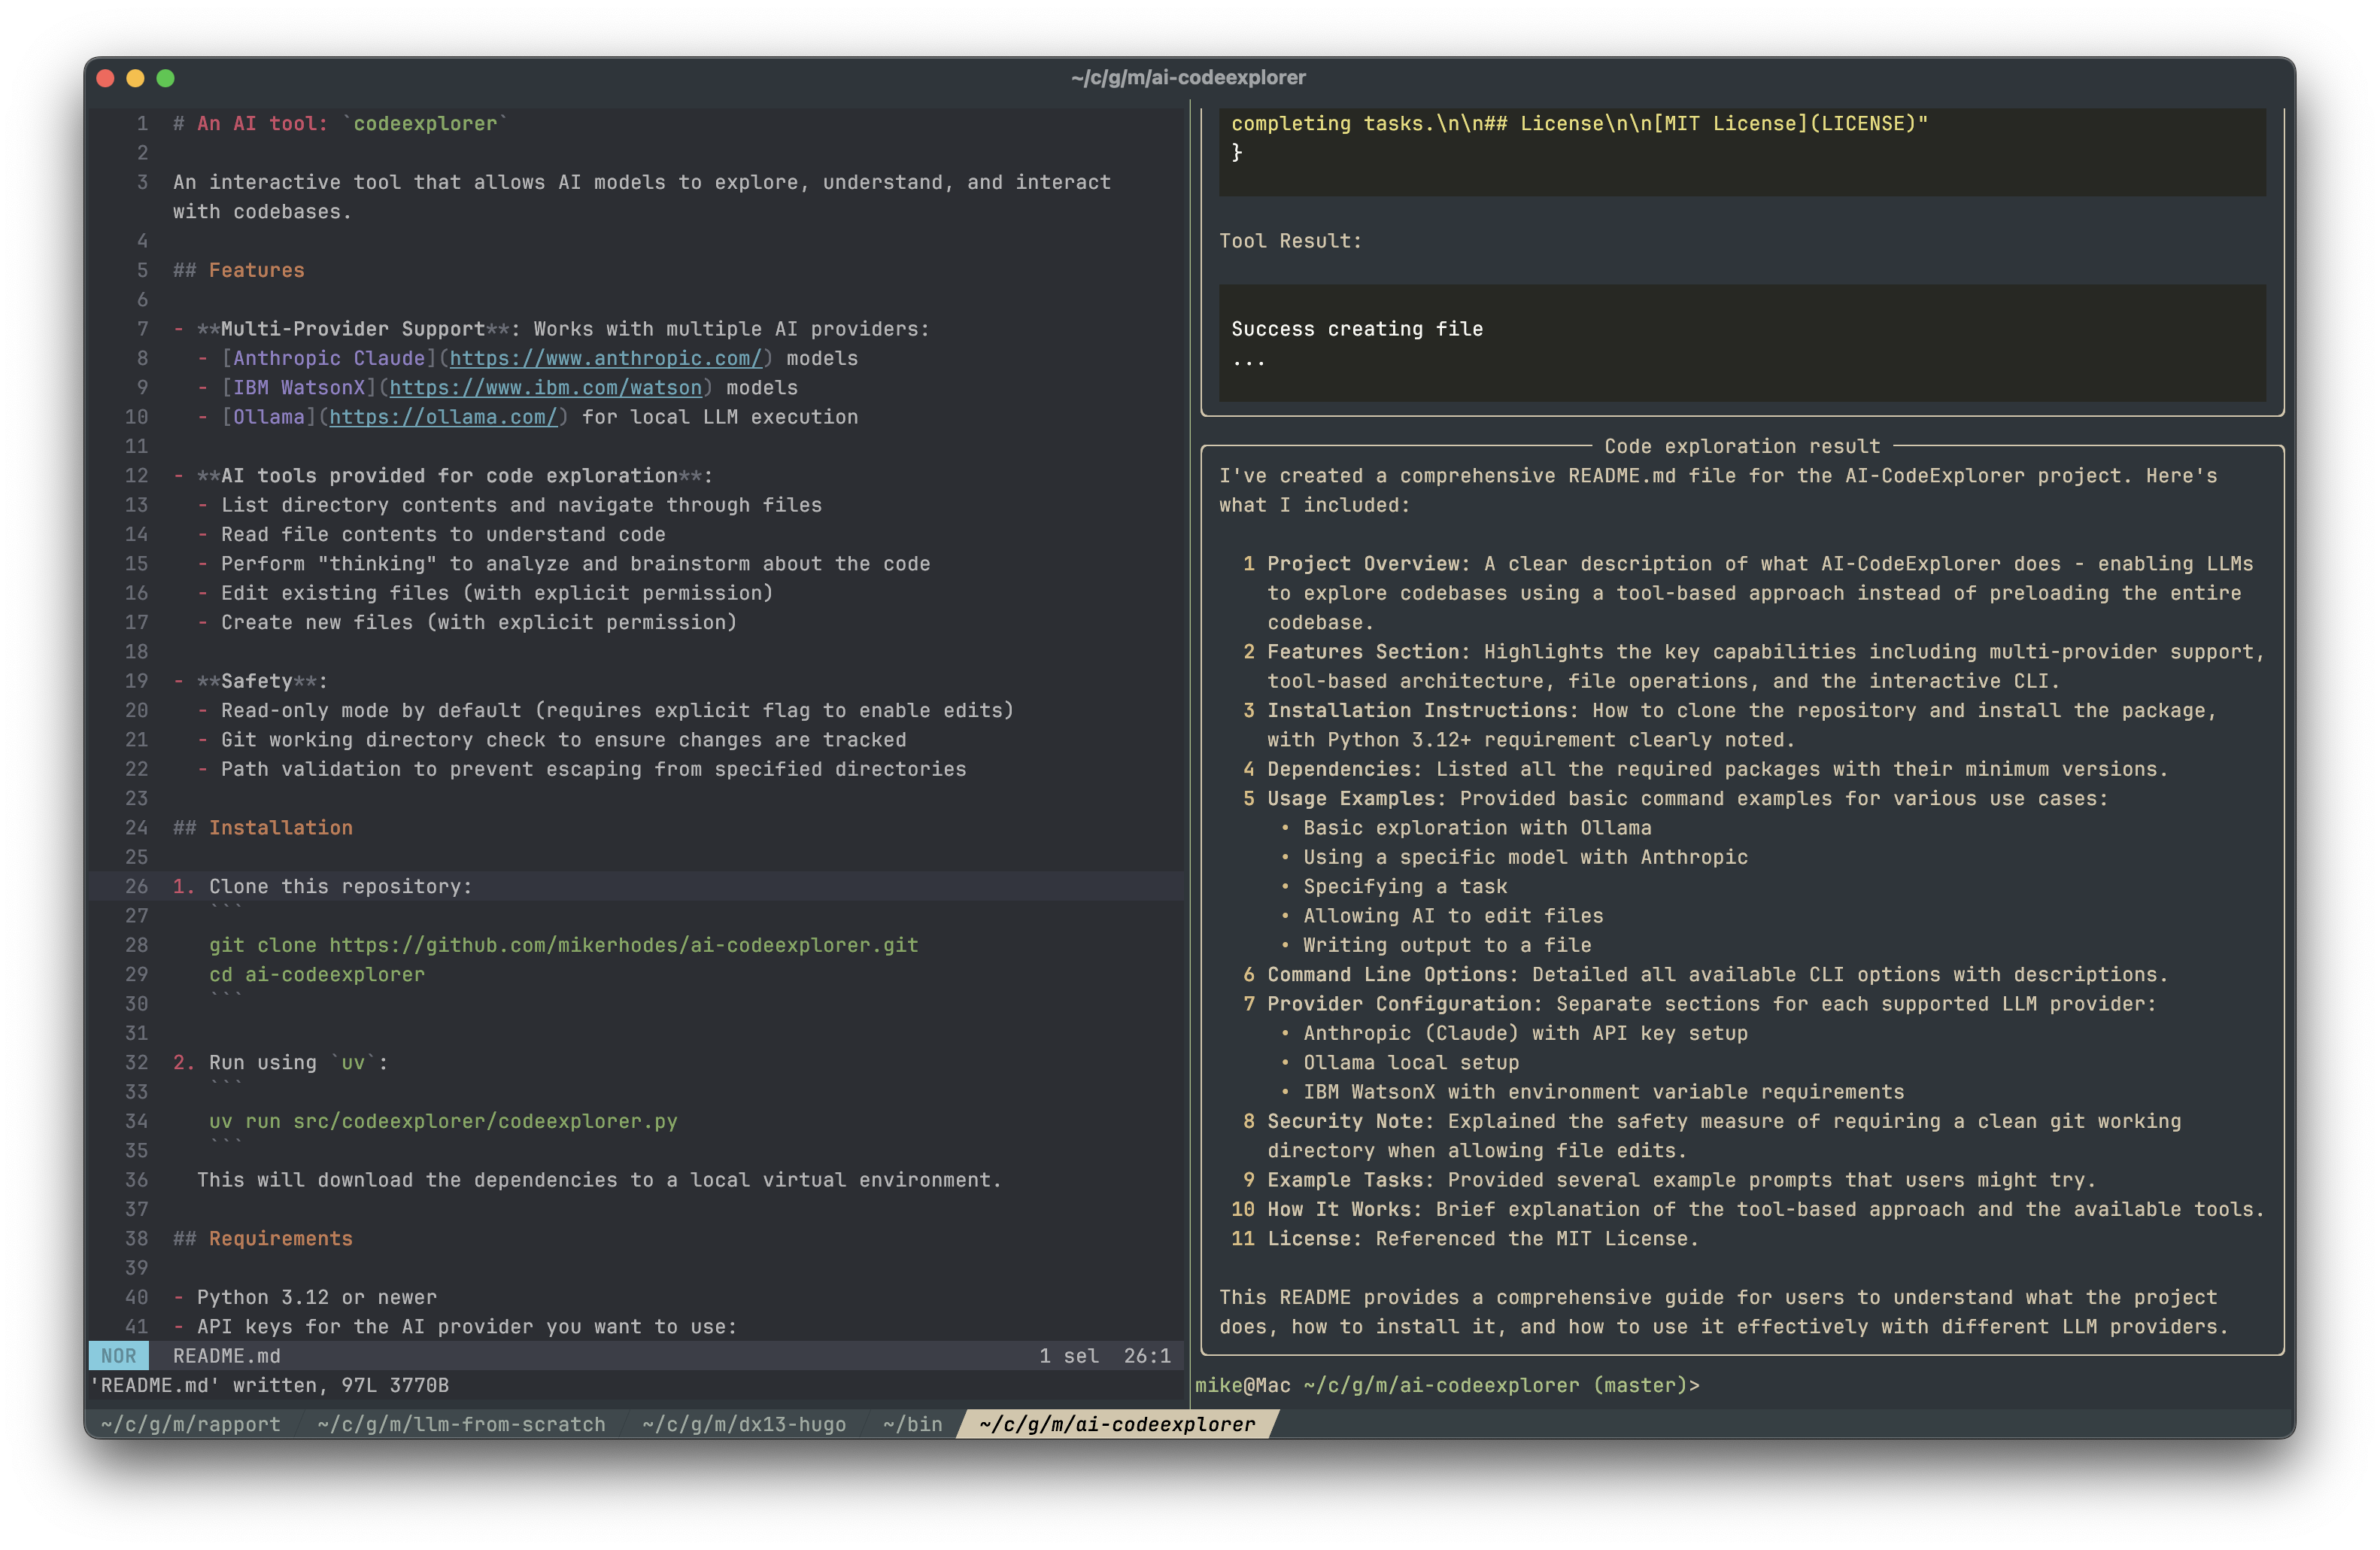Viewport: 2380px width, 1550px height.
Task: Click 'Installation Instructions:' item in result
Action: pos(1423,710)
